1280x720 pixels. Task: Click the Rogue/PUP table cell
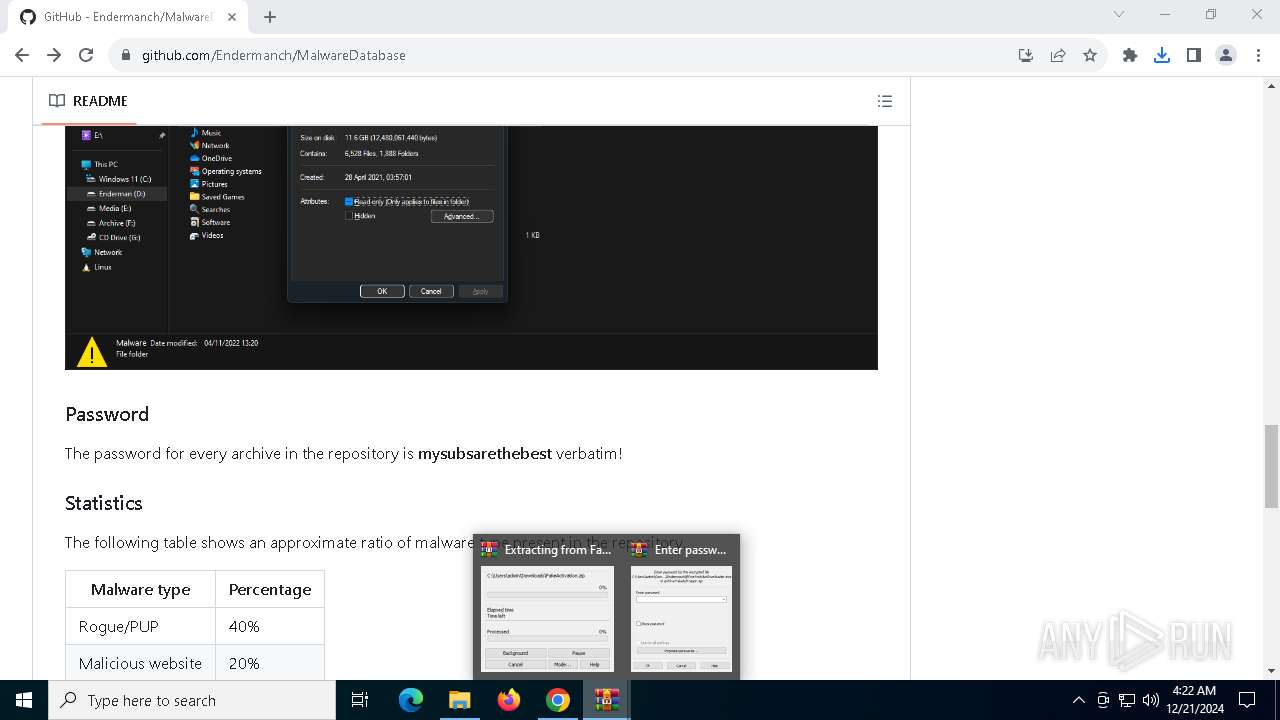point(140,626)
